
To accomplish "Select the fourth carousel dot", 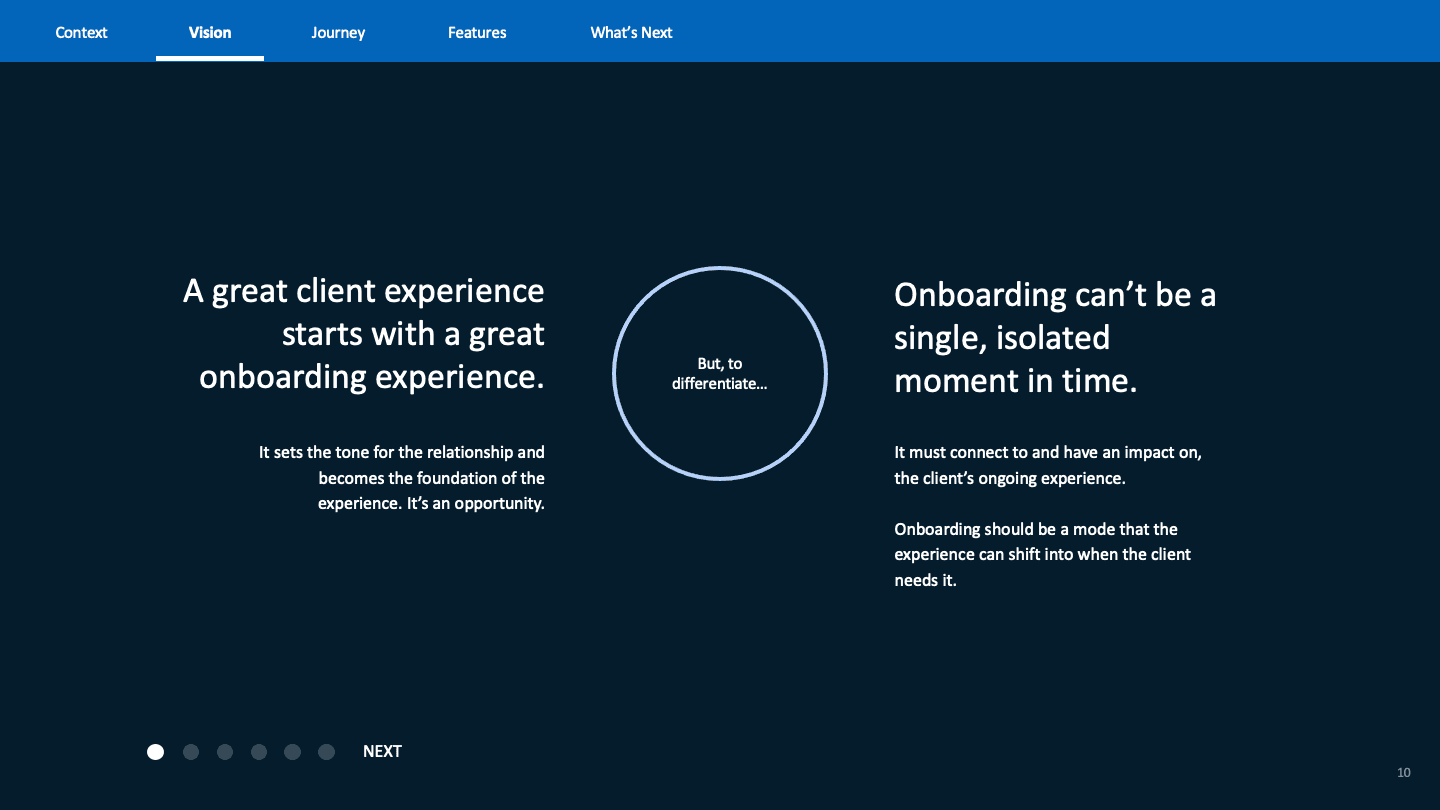I will (258, 751).
